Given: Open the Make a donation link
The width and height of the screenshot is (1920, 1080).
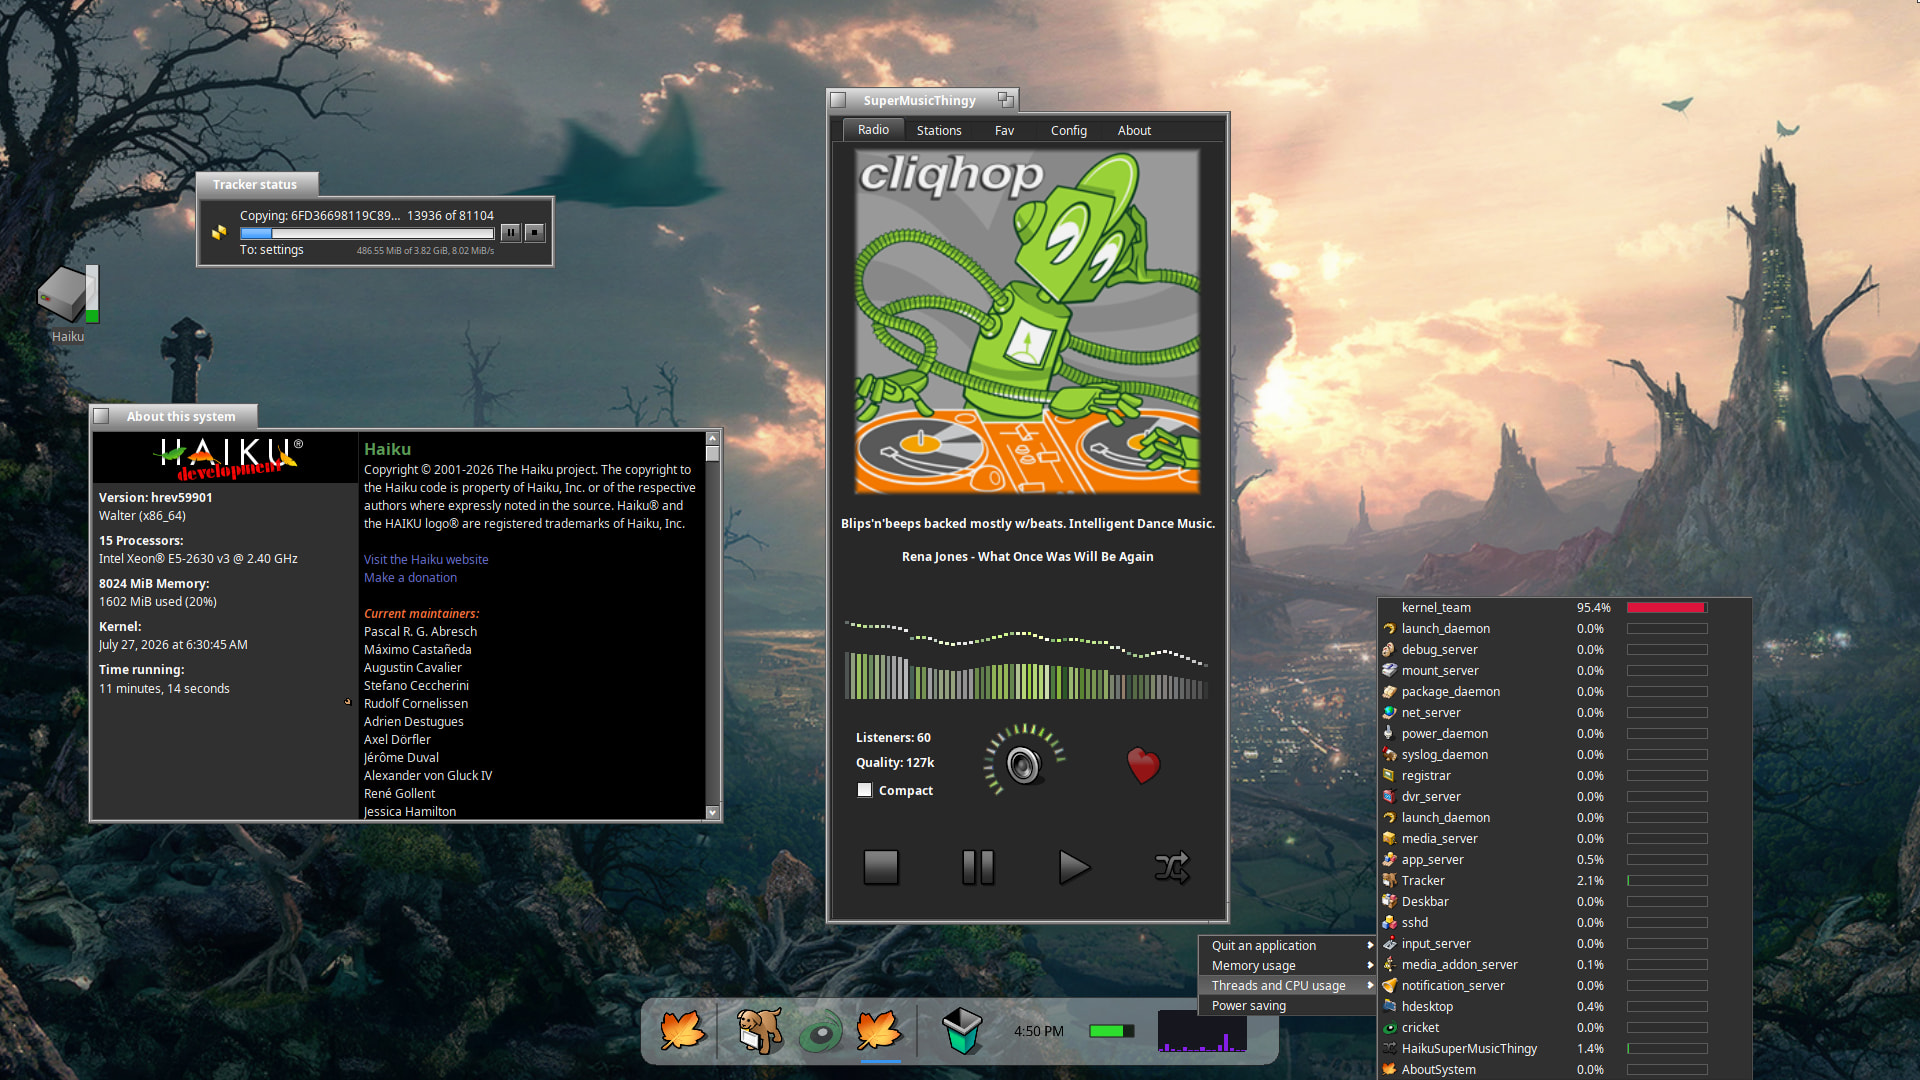Looking at the screenshot, I should (x=410, y=578).
